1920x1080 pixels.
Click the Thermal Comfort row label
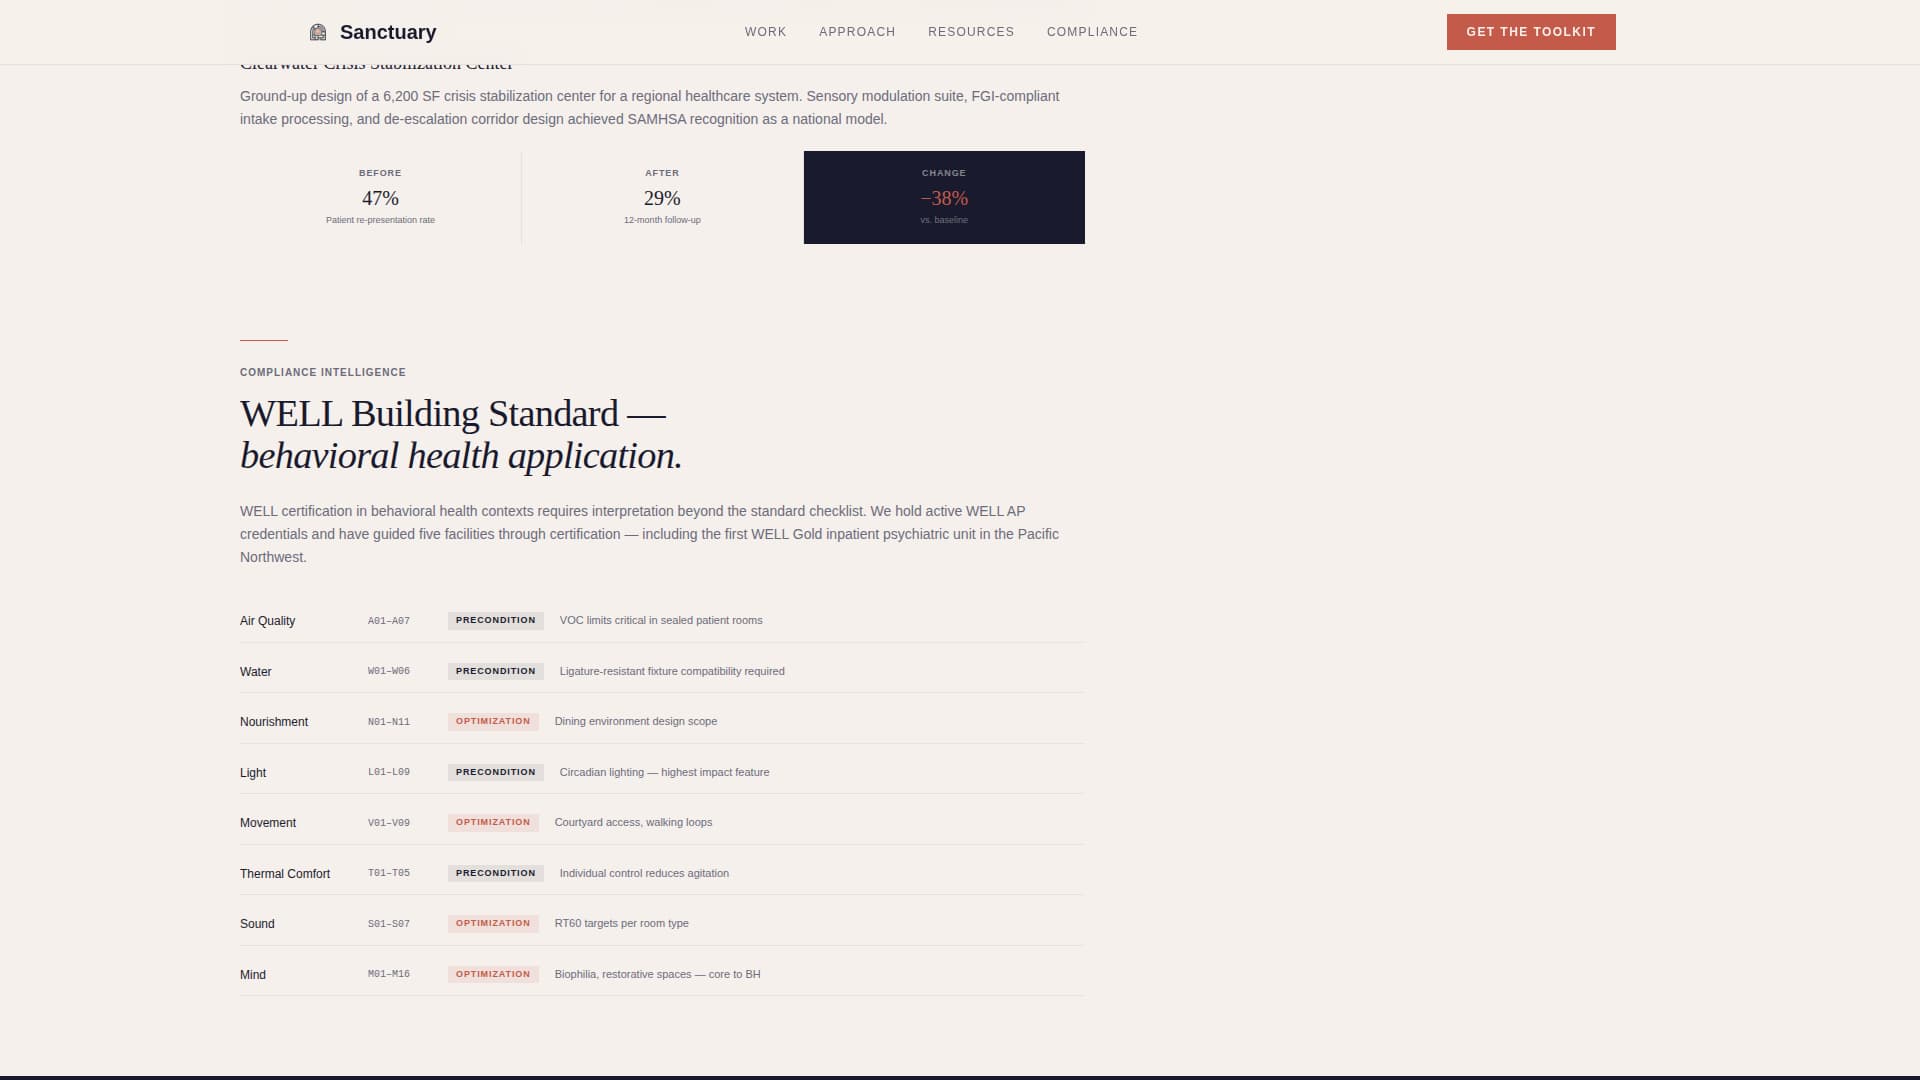285,874
